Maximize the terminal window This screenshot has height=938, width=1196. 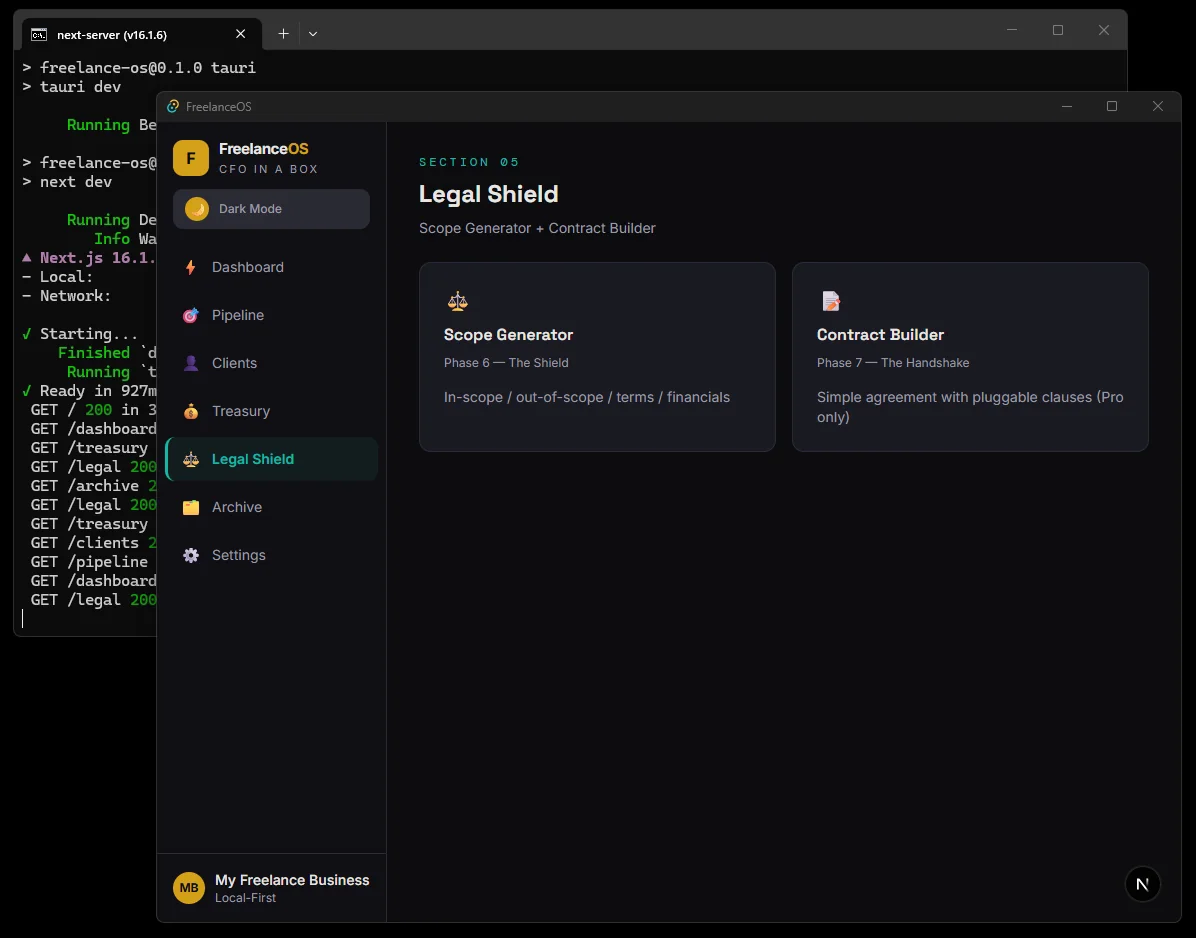(x=1058, y=30)
